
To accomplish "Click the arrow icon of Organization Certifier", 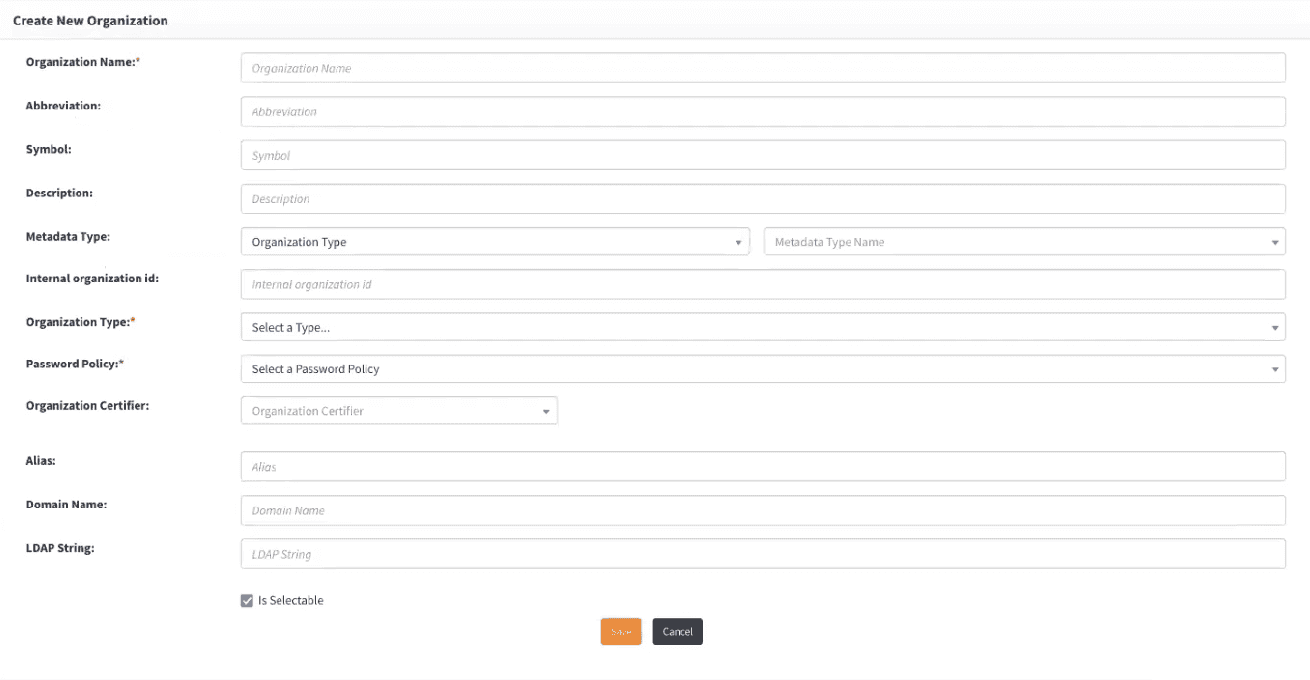I will coord(546,411).
